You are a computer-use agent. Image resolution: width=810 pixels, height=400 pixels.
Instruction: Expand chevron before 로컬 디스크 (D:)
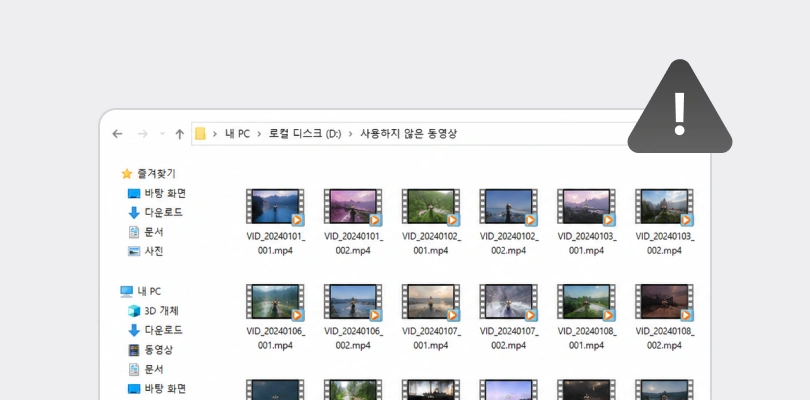pos(259,134)
